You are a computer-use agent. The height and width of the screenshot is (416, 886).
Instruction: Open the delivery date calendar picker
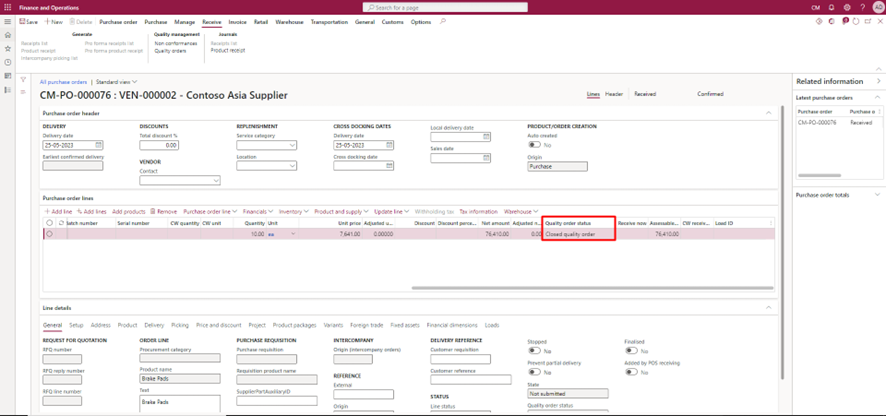[98, 145]
